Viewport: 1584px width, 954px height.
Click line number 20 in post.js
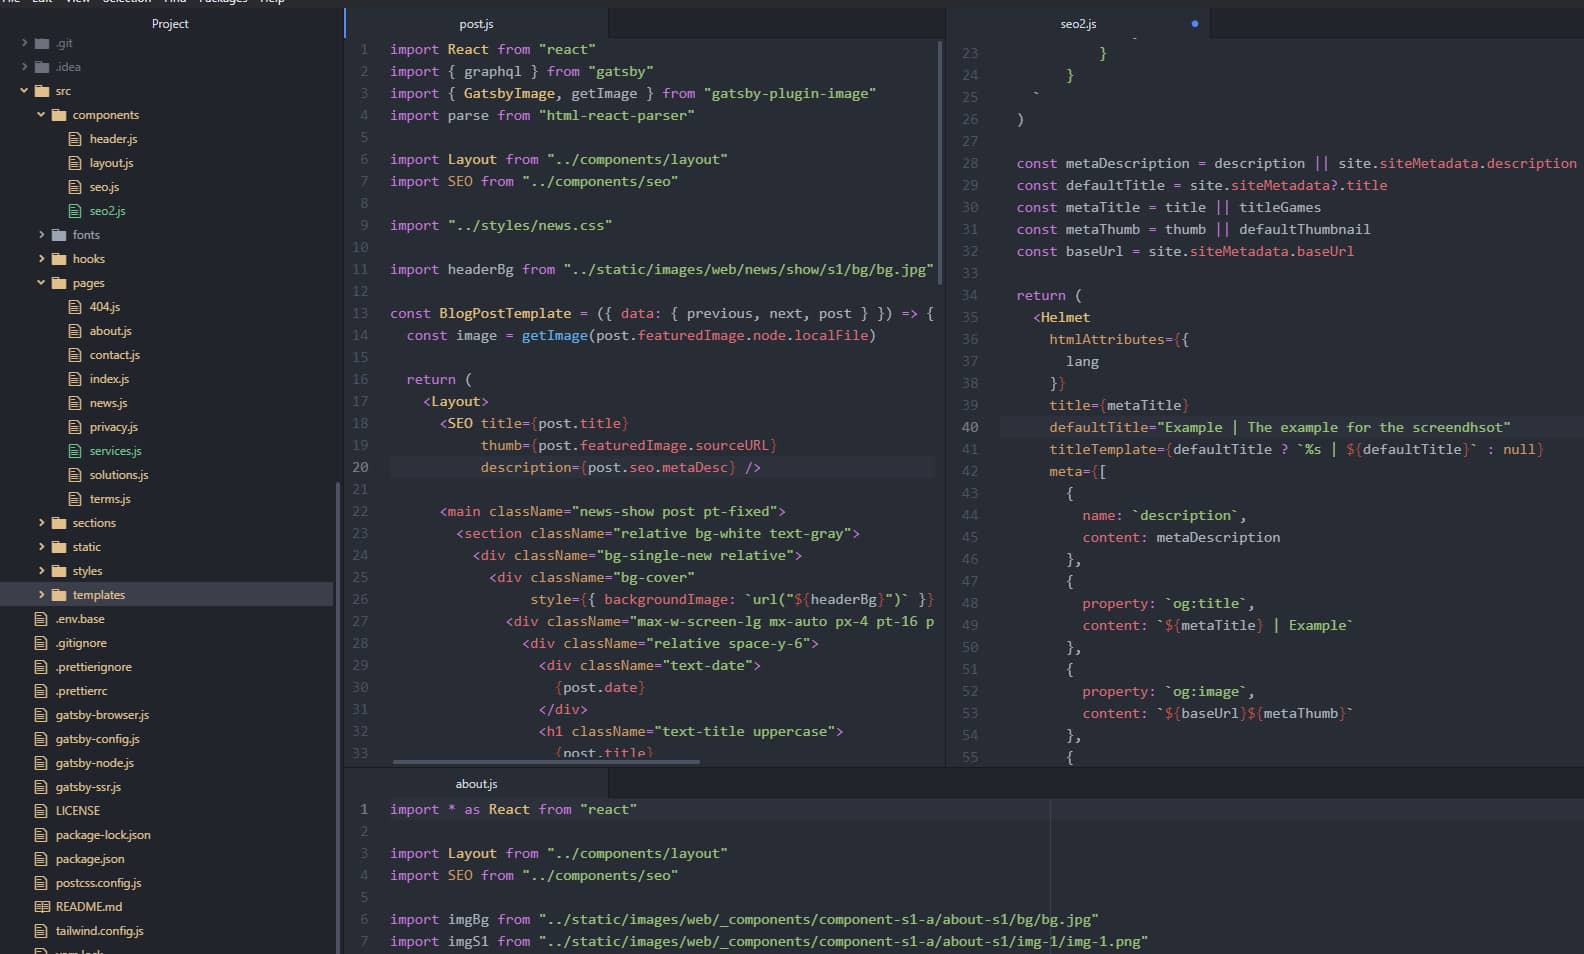click(360, 467)
